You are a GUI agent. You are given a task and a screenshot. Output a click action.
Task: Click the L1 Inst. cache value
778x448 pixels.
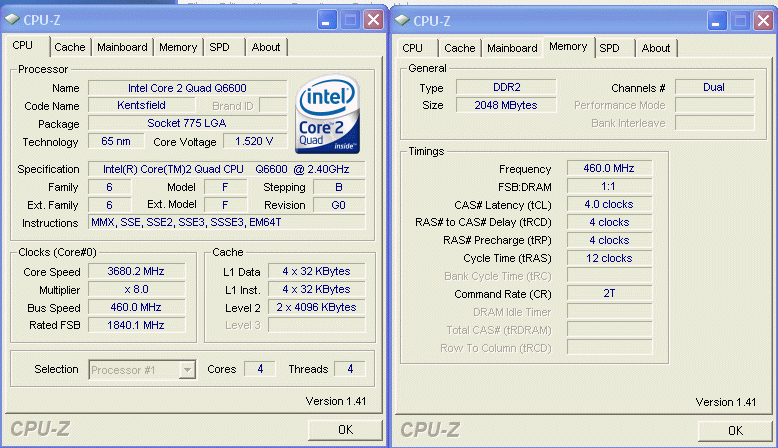click(317, 289)
